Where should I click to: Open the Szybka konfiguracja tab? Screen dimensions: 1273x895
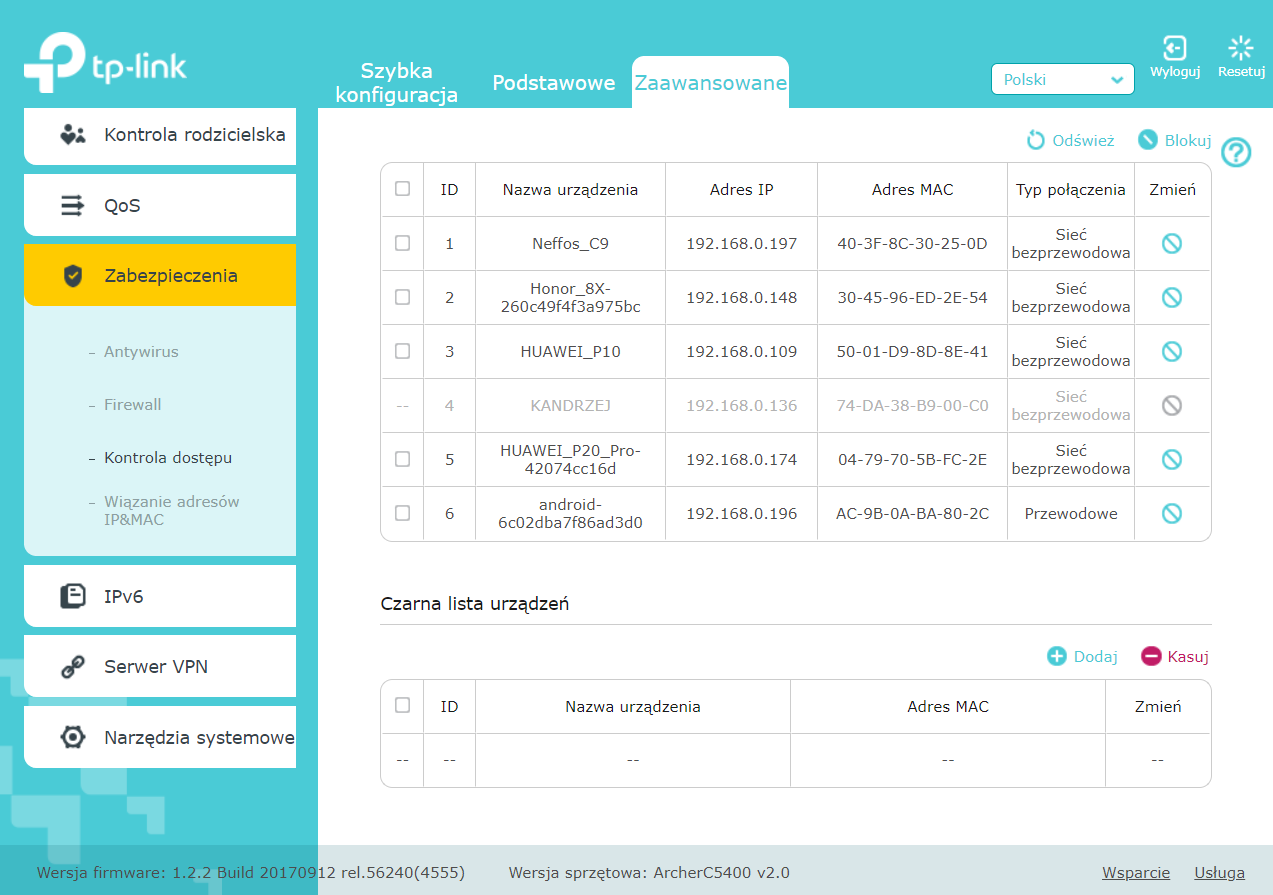pyautogui.click(x=396, y=83)
